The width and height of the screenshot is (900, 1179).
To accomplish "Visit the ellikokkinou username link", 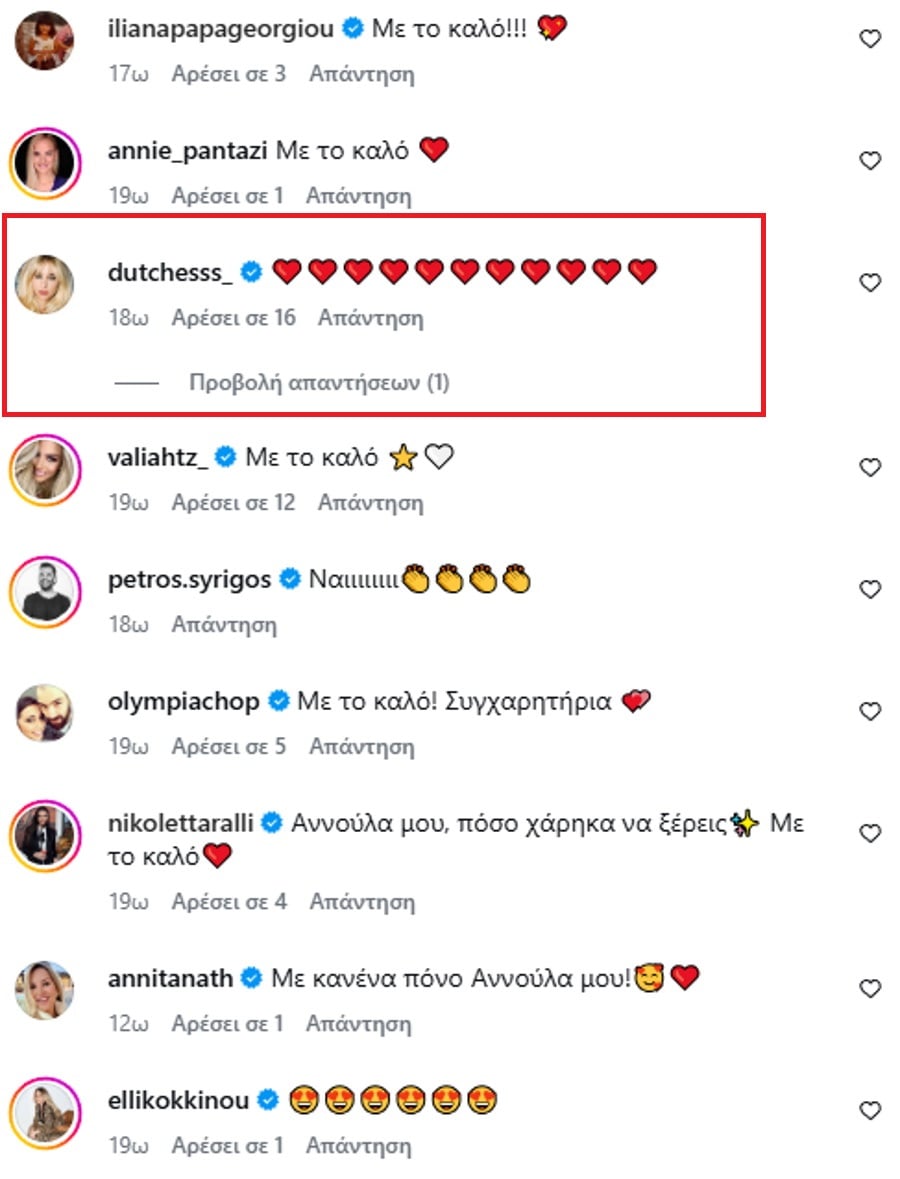I will pos(177,1101).
